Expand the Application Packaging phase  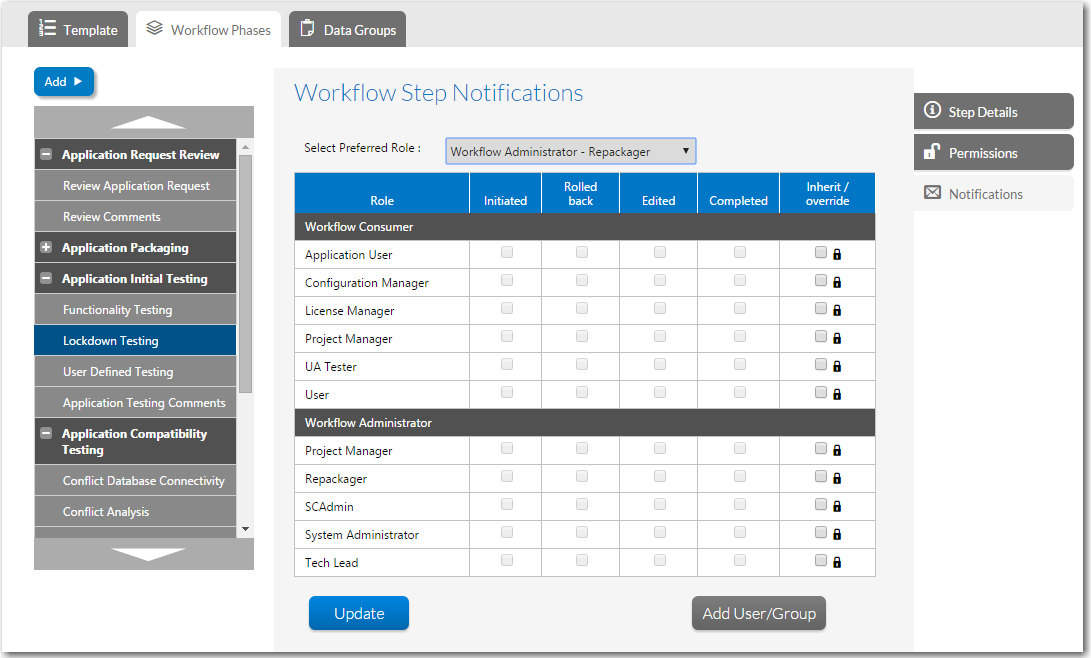pyautogui.click(x=46, y=248)
